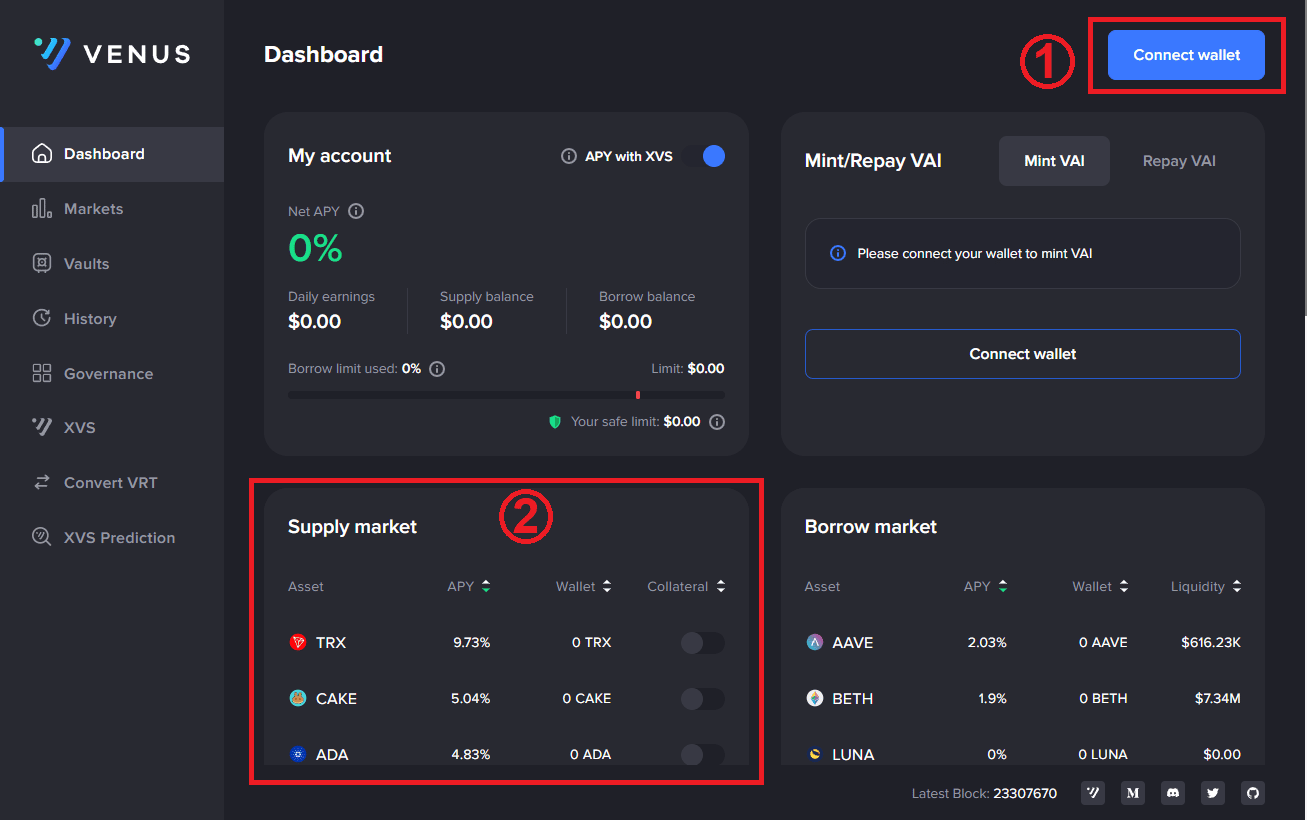
Task: Open Convert VRT from the sidebar
Action: pyautogui.click(x=110, y=482)
